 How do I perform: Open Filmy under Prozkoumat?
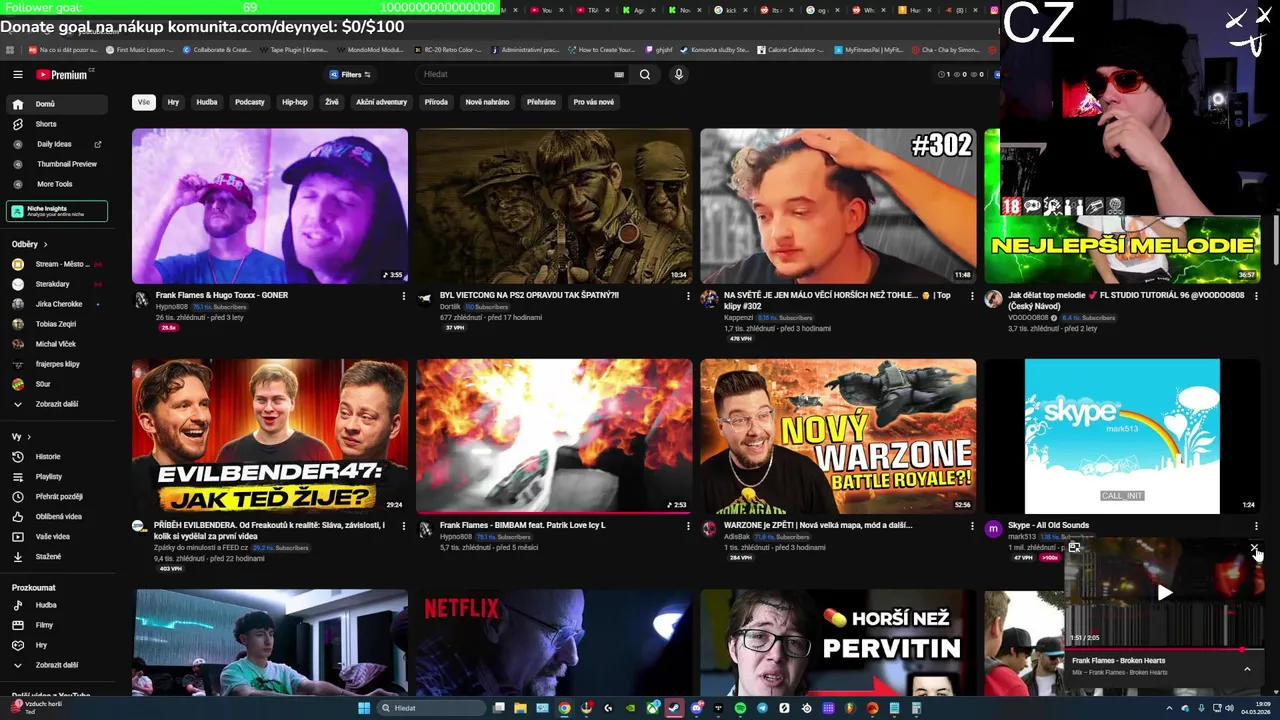(56, 625)
